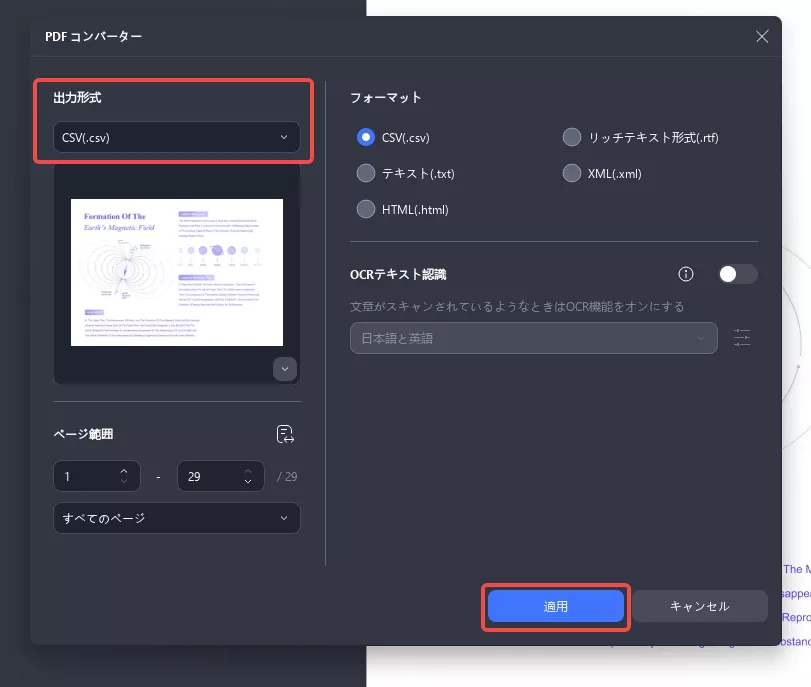811x687 pixels.
Task: Select the XML(.xml) format option
Action: pyautogui.click(x=572, y=173)
